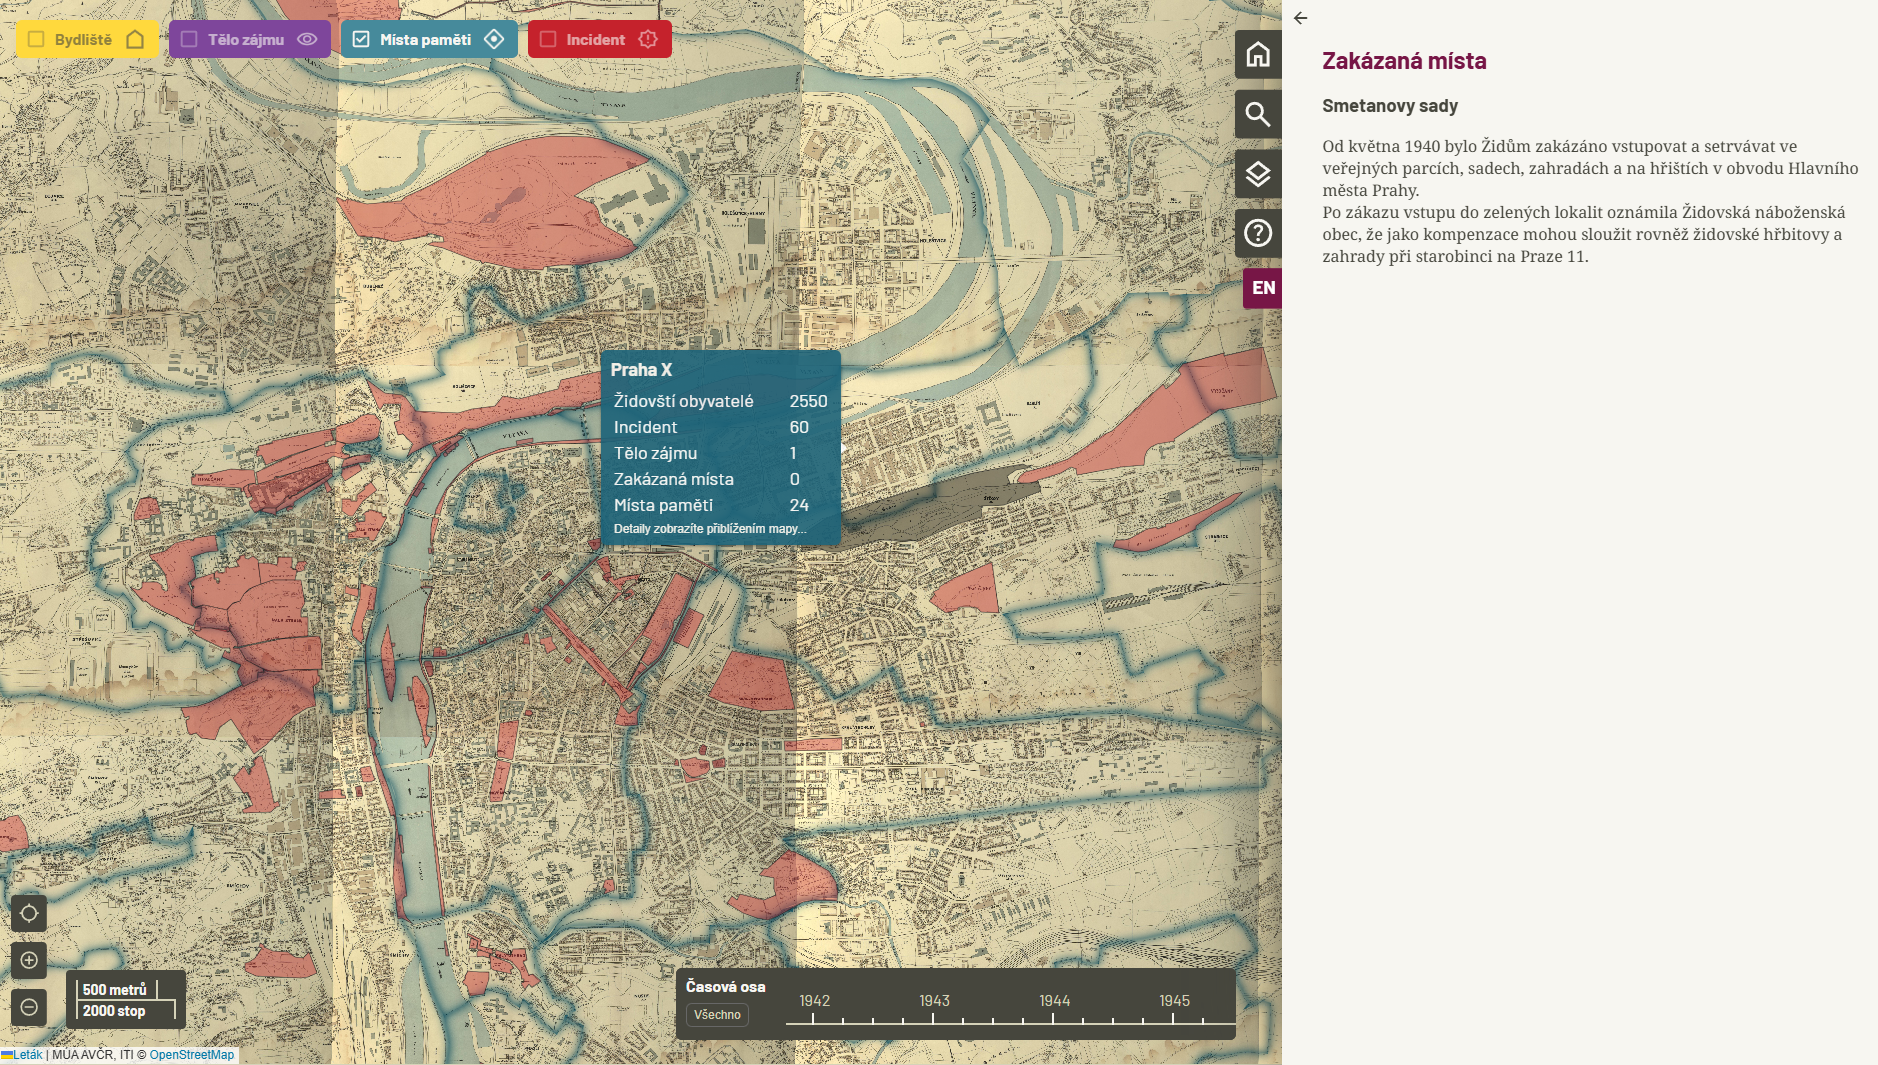Toggle the Tělo zájmu checkbox
This screenshot has height=1065, width=1878.
tap(189, 39)
